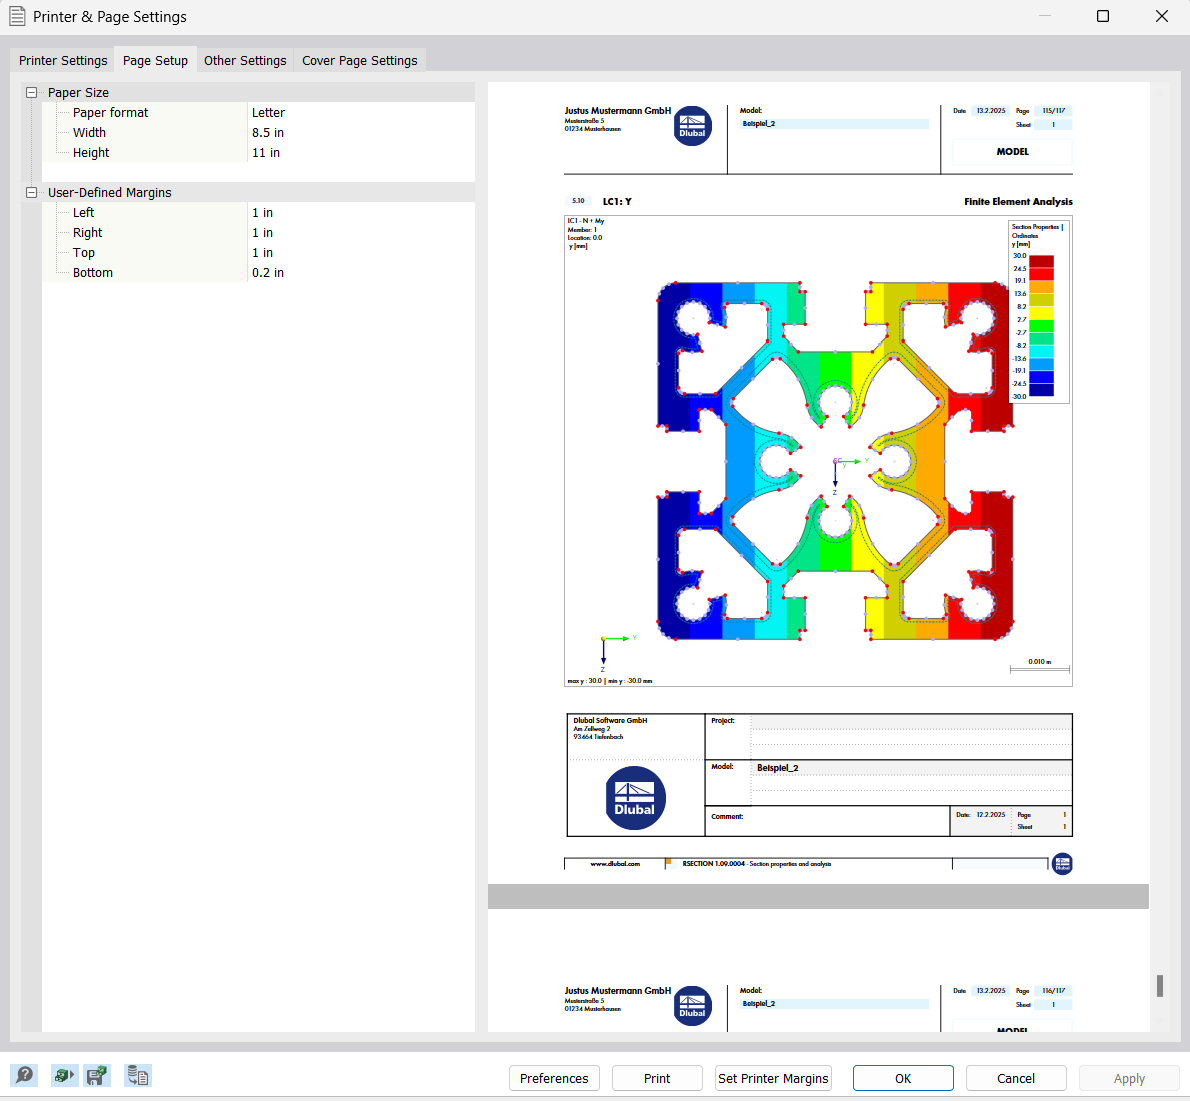1190x1101 pixels.
Task: Click the Width value field showing 8.5 in
Action: pyautogui.click(x=350, y=132)
